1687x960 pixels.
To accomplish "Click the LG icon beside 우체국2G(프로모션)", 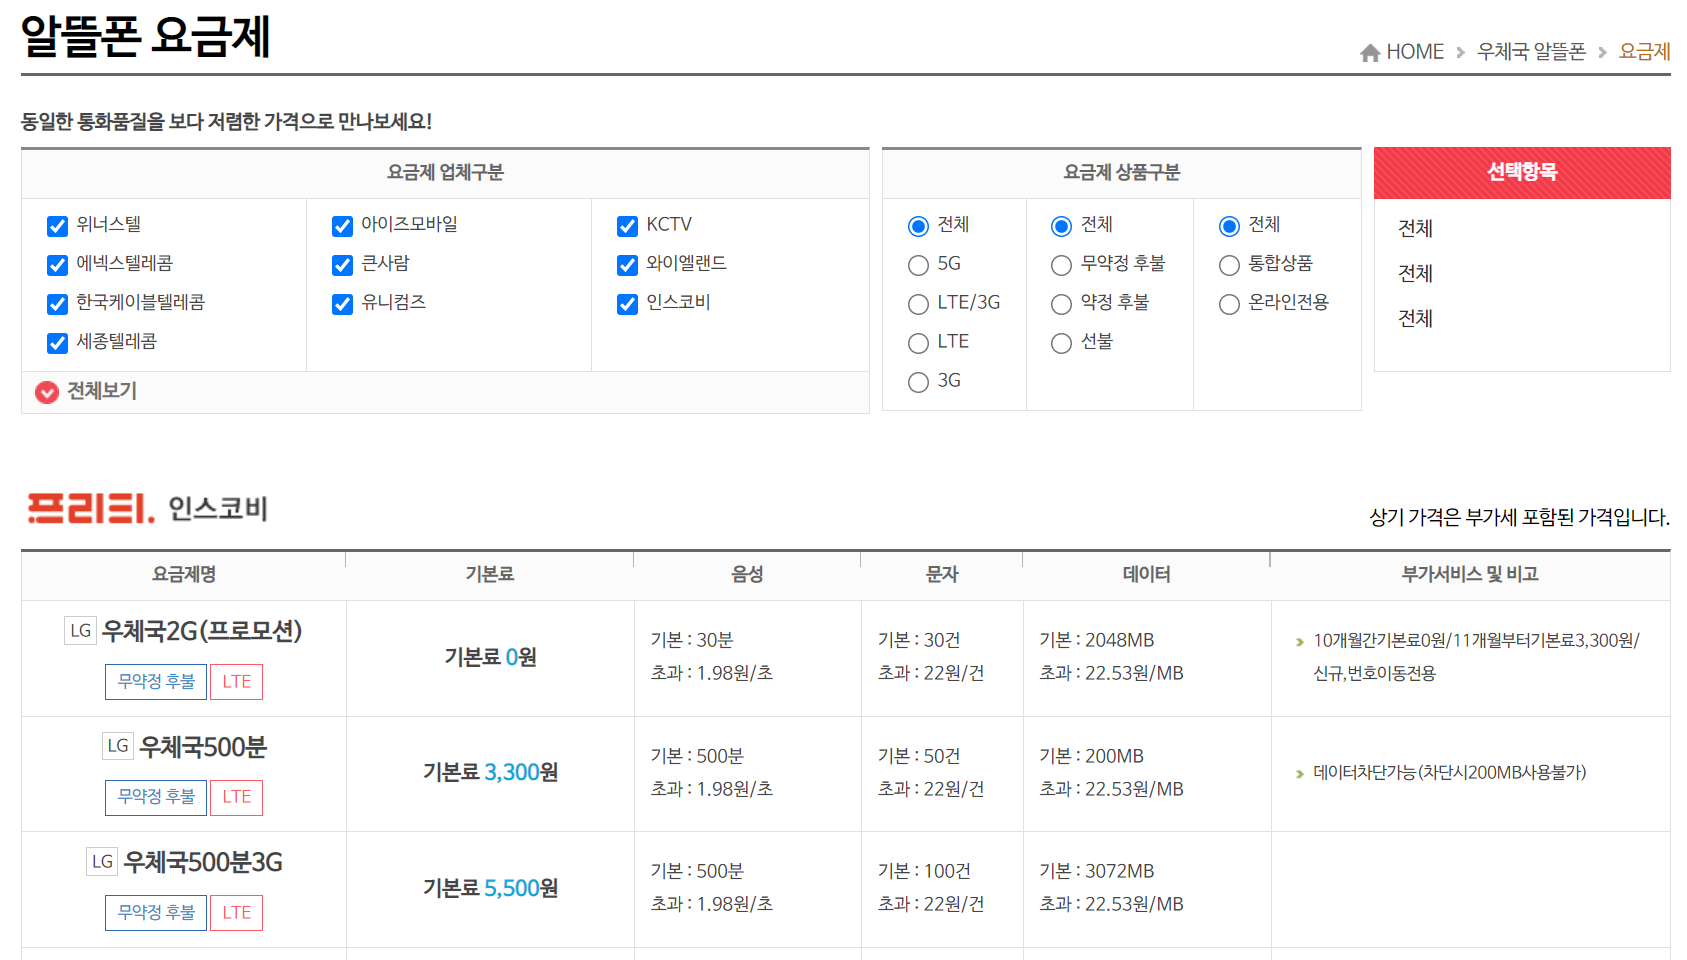I will point(81,629).
